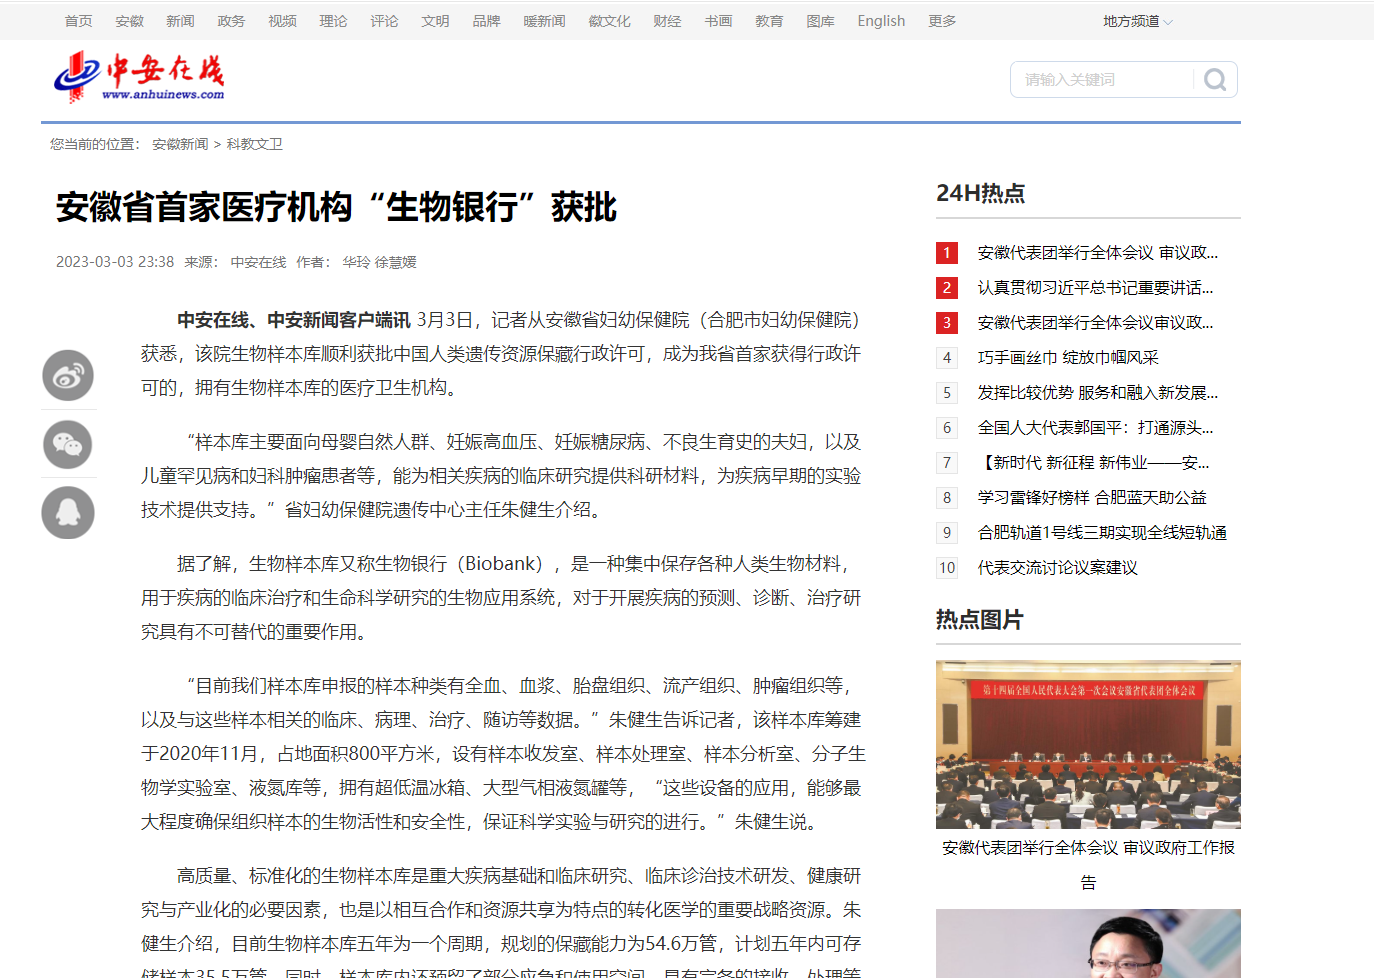This screenshot has height=978, width=1374.
Task: Click the publish date 2023-03-03 23:38
Action: [115, 262]
